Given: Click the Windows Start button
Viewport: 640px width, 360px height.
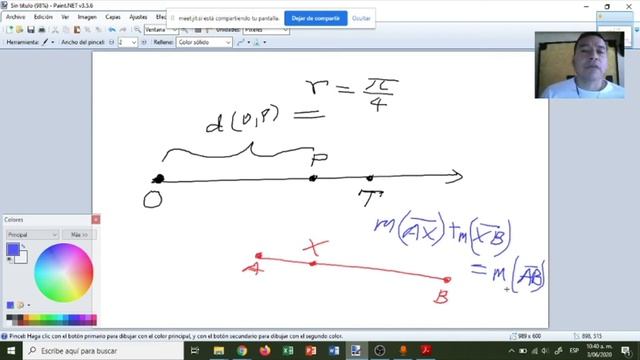Looking at the screenshot, I should click(11, 351).
